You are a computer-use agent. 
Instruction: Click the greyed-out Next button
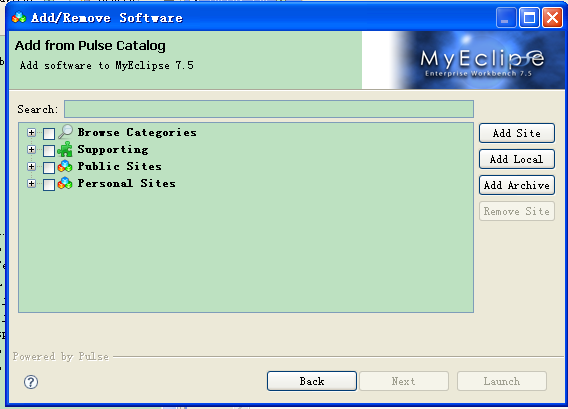tap(404, 381)
